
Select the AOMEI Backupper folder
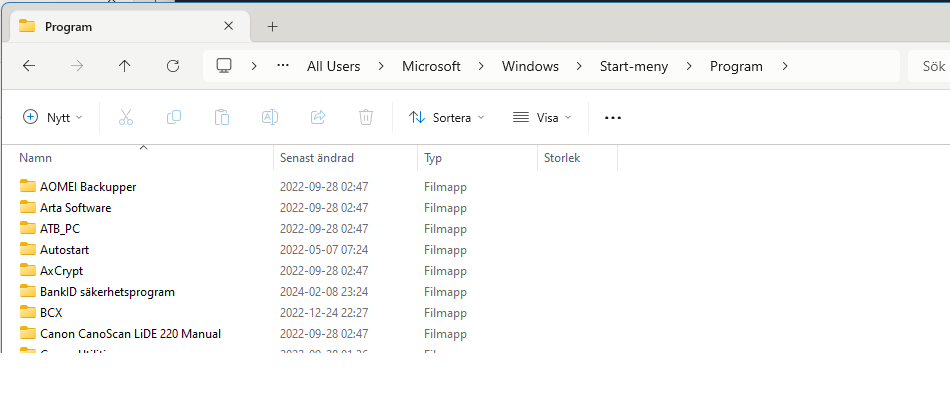point(88,187)
